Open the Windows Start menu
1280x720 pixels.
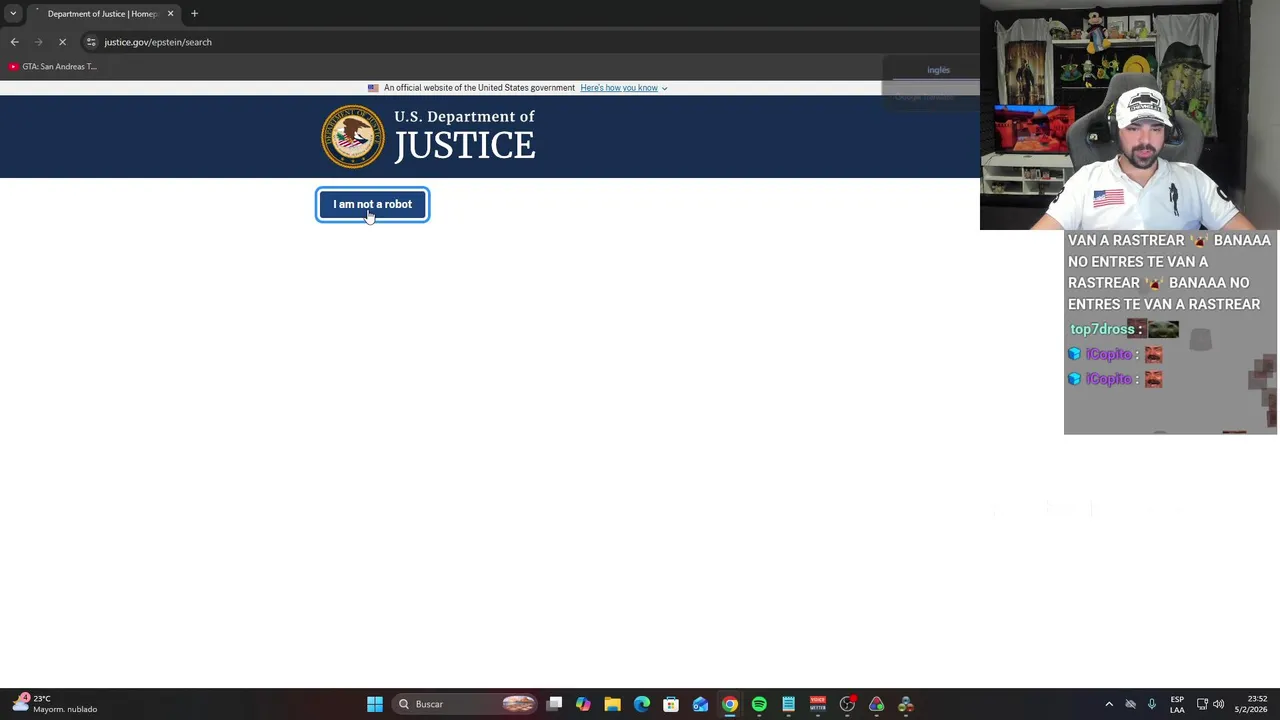(x=375, y=704)
